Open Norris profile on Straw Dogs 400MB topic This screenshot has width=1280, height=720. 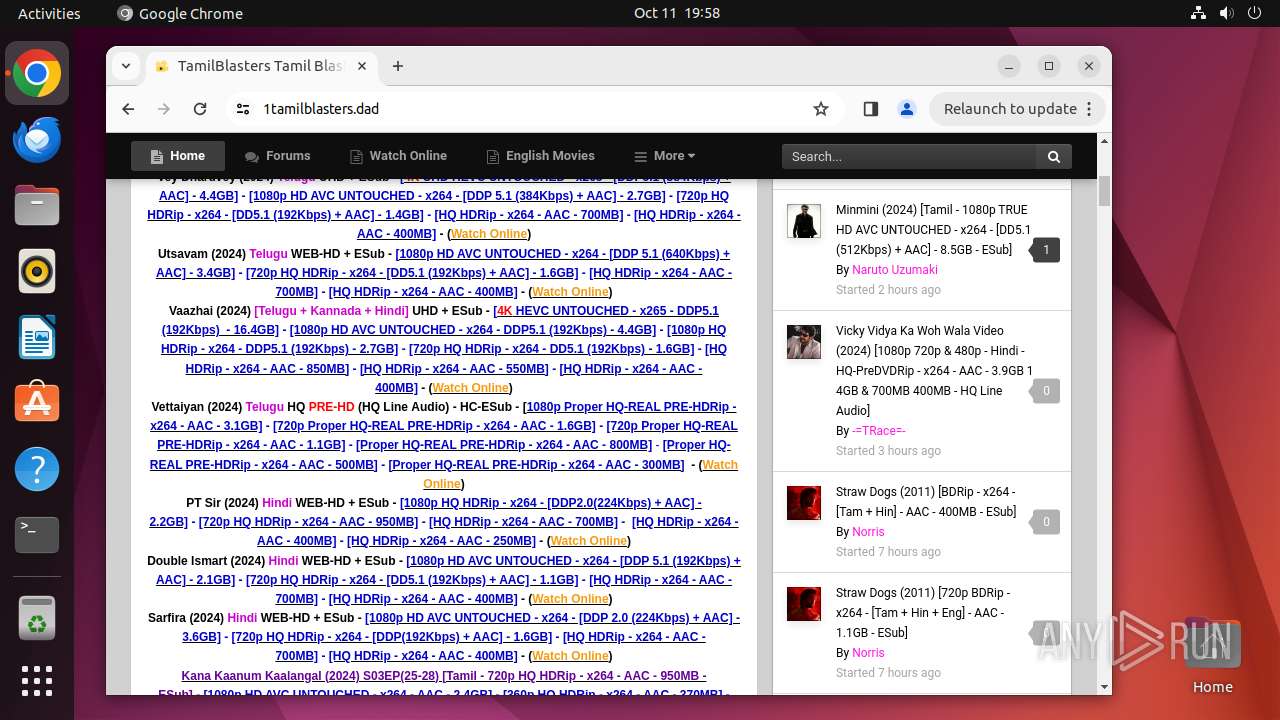868,531
